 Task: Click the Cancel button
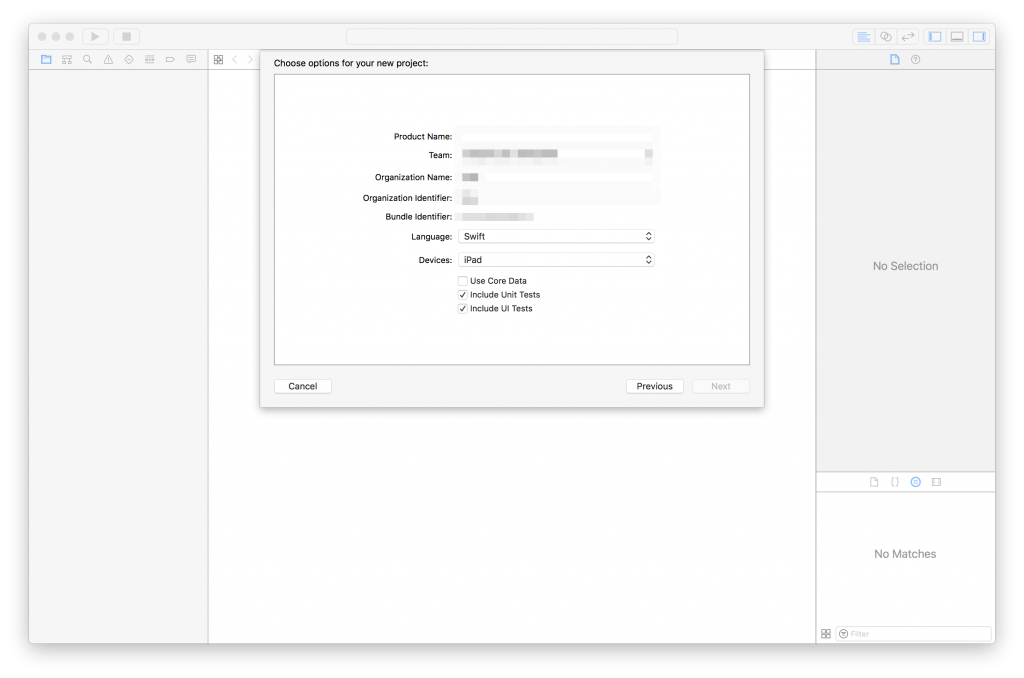point(302,386)
